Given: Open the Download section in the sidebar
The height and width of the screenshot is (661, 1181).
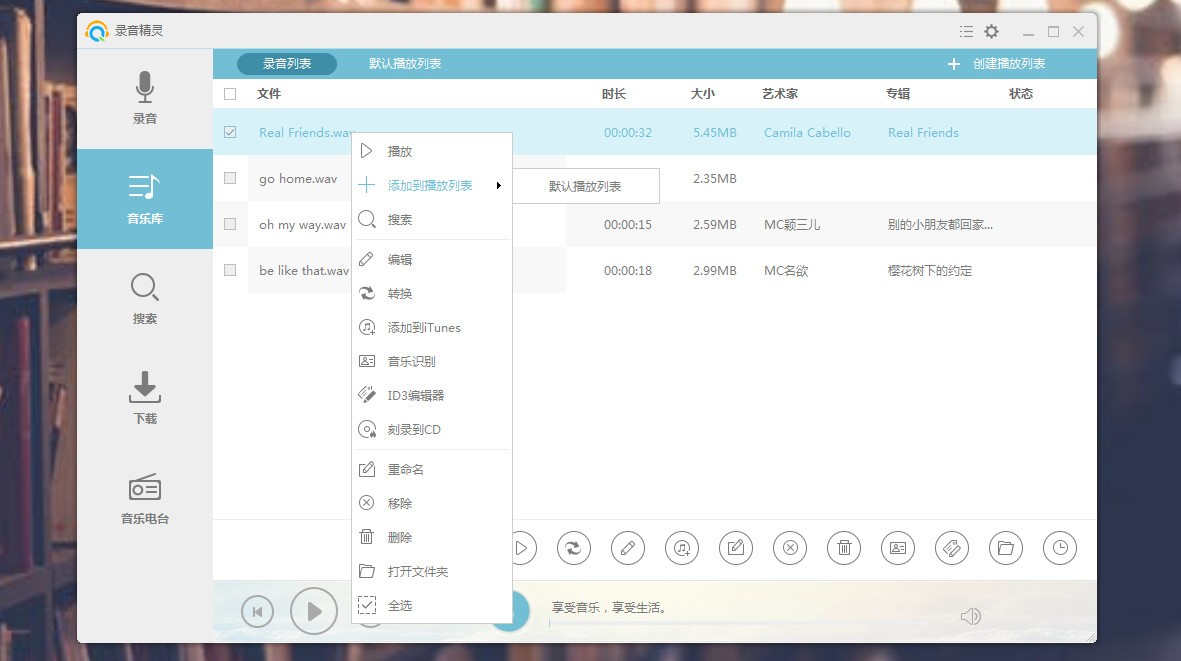Looking at the screenshot, I should tap(145, 398).
